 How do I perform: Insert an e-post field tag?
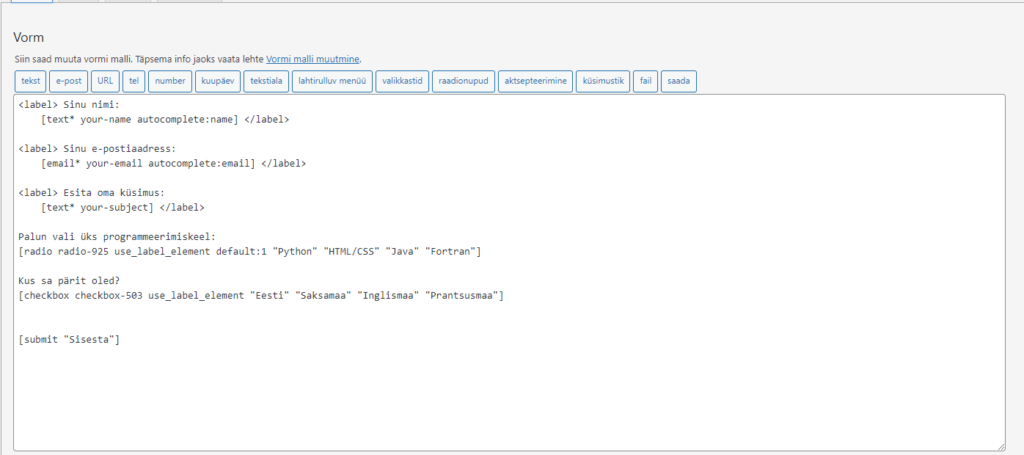pyautogui.click(x=69, y=81)
